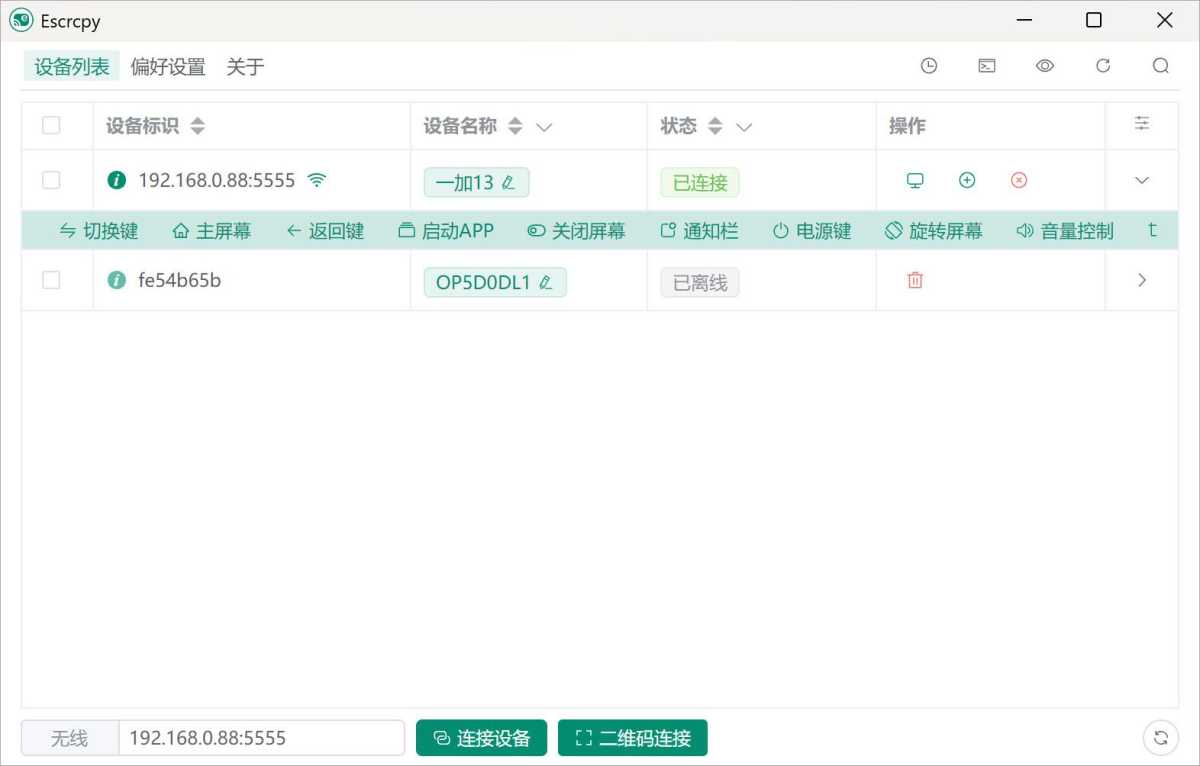Viewport: 1200px width, 766px height.
Task: Switch to the 偏好设置 tab
Action: tap(167, 66)
